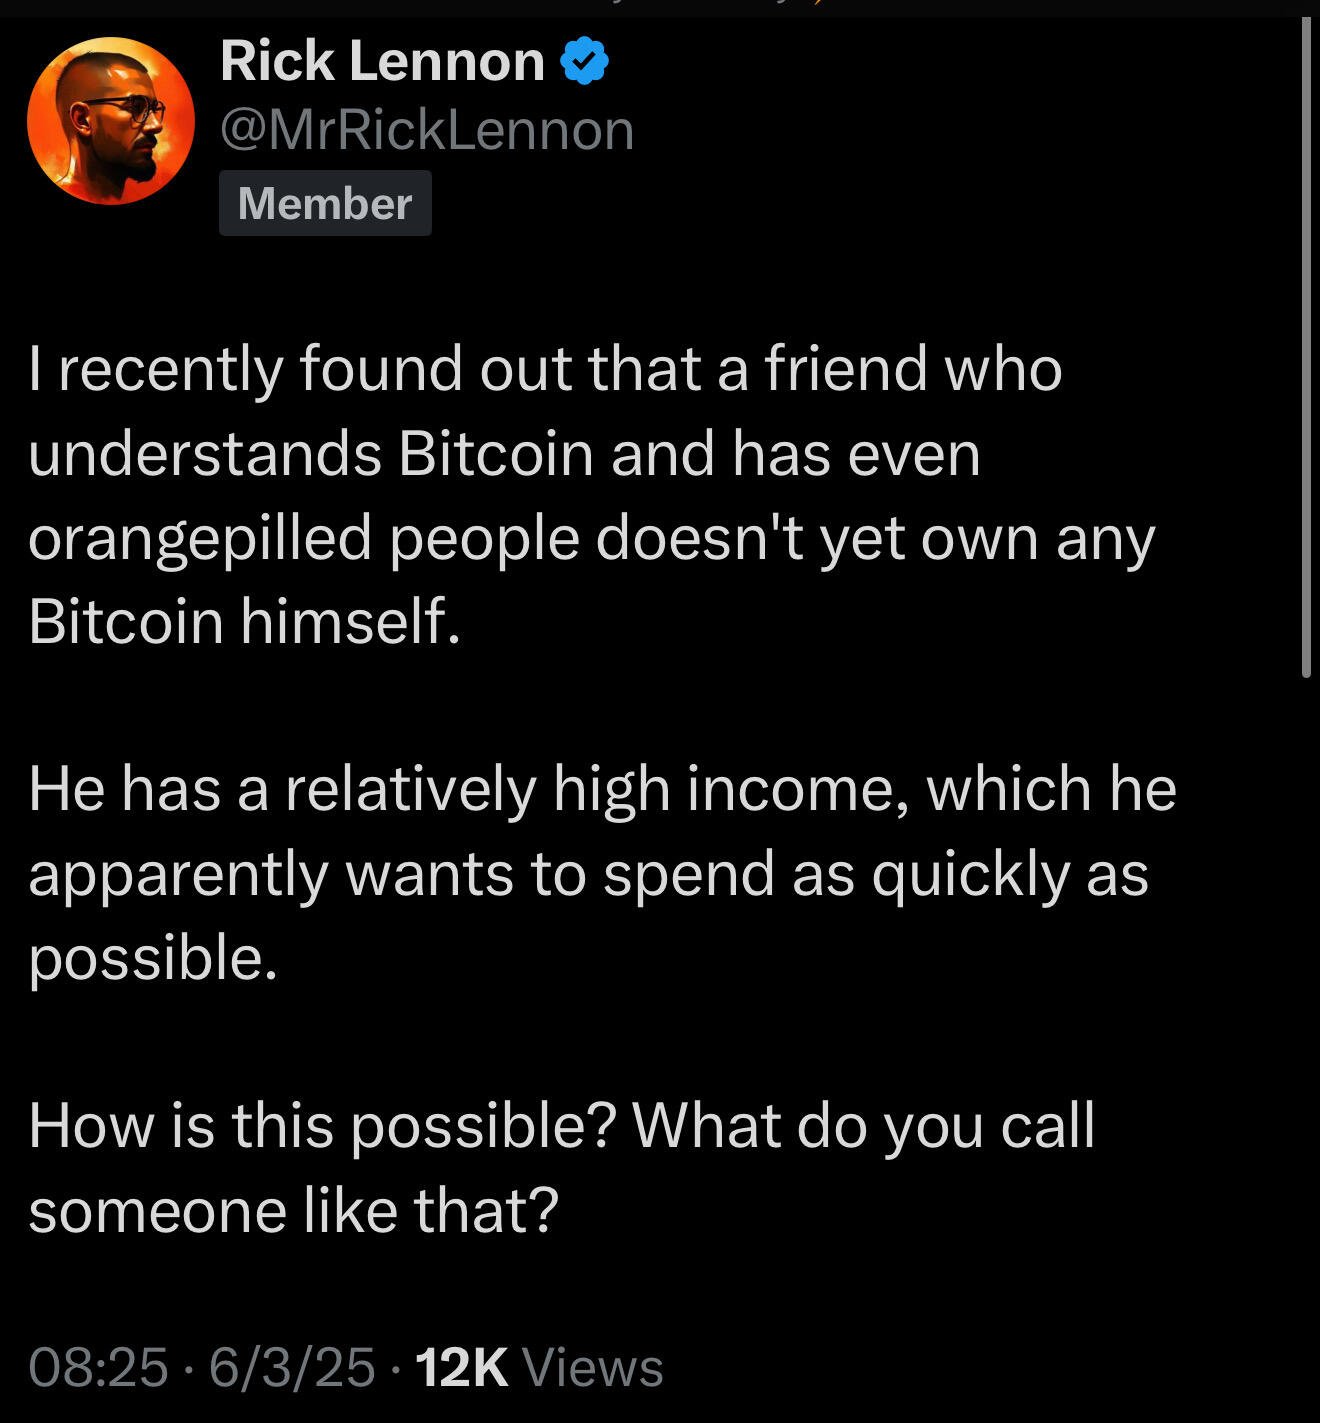Click 'What do you call' text

[x=864, y=1127]
